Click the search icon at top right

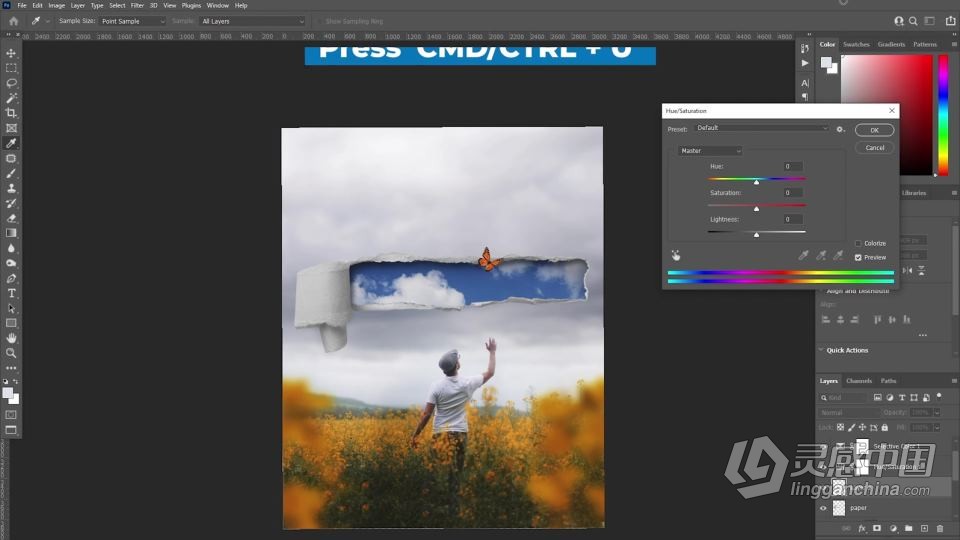click(x=913, y=21)
